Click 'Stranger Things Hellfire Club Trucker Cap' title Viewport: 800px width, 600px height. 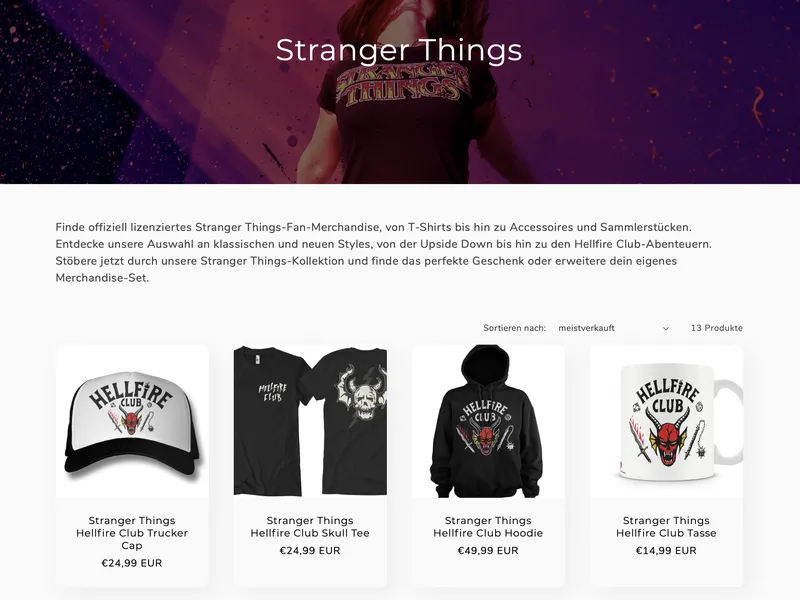coord(132,533)
